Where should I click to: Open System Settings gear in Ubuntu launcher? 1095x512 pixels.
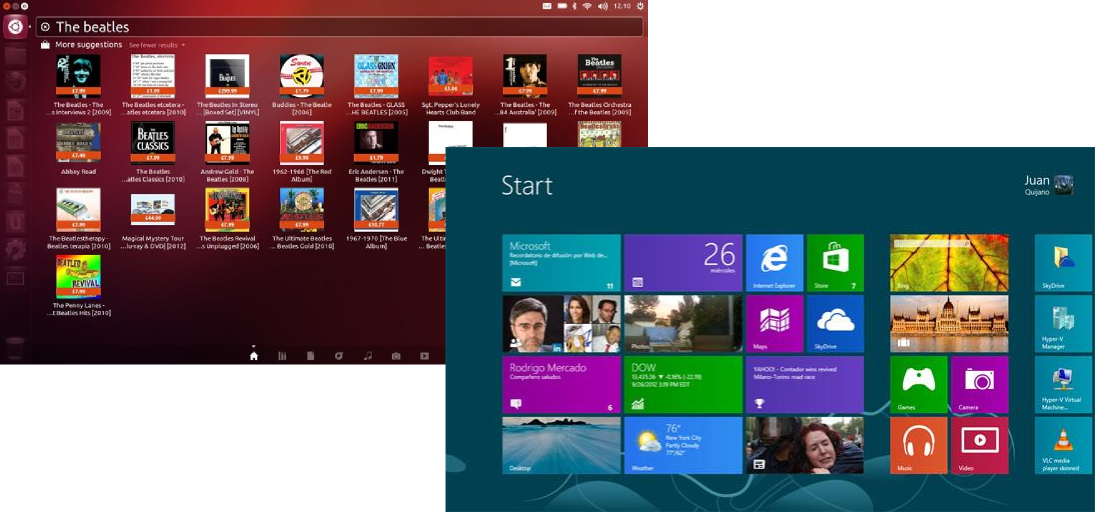coord(15,249)
